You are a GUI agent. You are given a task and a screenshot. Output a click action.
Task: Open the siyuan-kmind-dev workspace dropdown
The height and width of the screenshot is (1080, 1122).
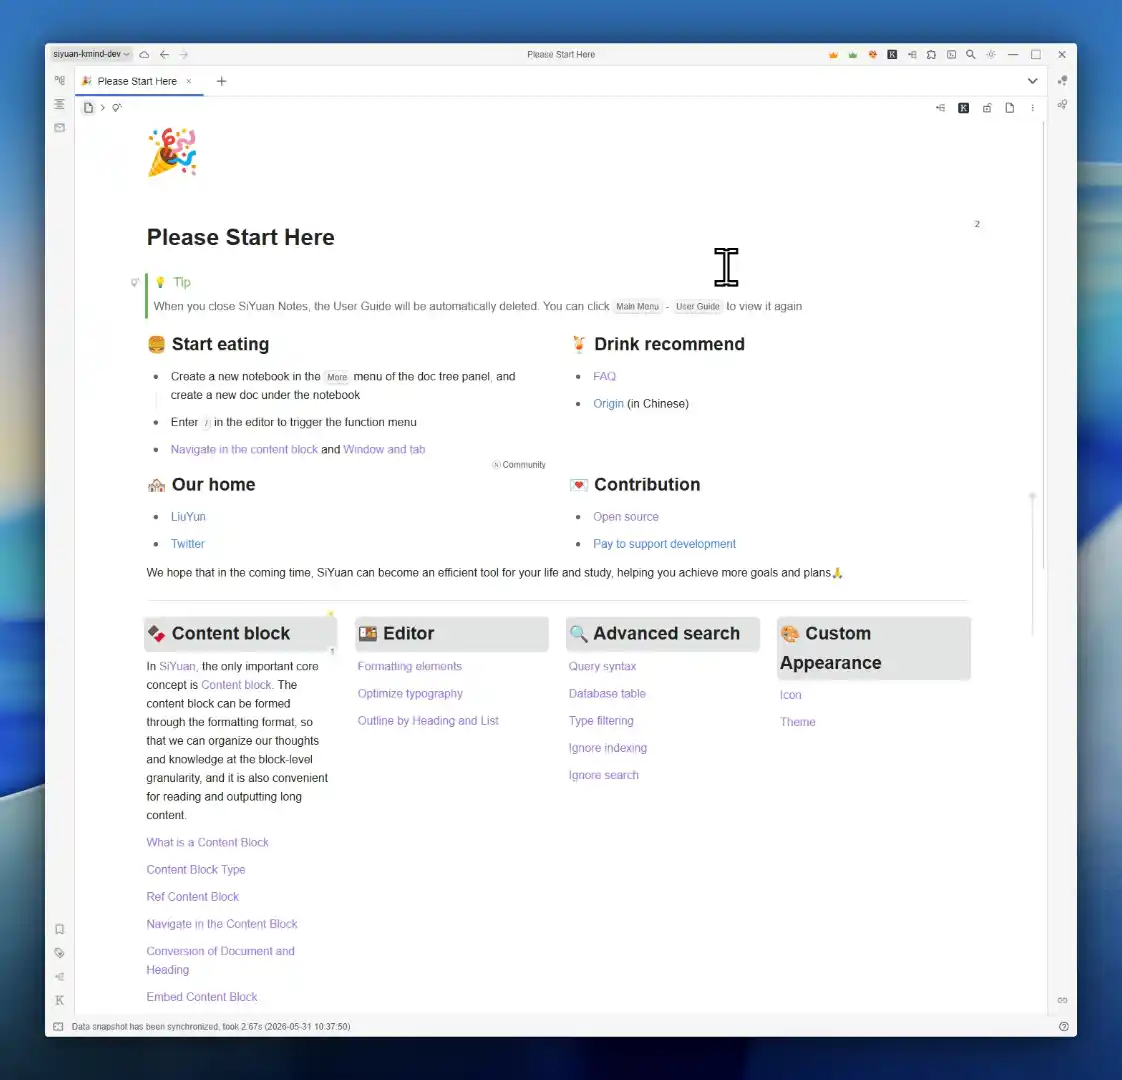point(91,54)
